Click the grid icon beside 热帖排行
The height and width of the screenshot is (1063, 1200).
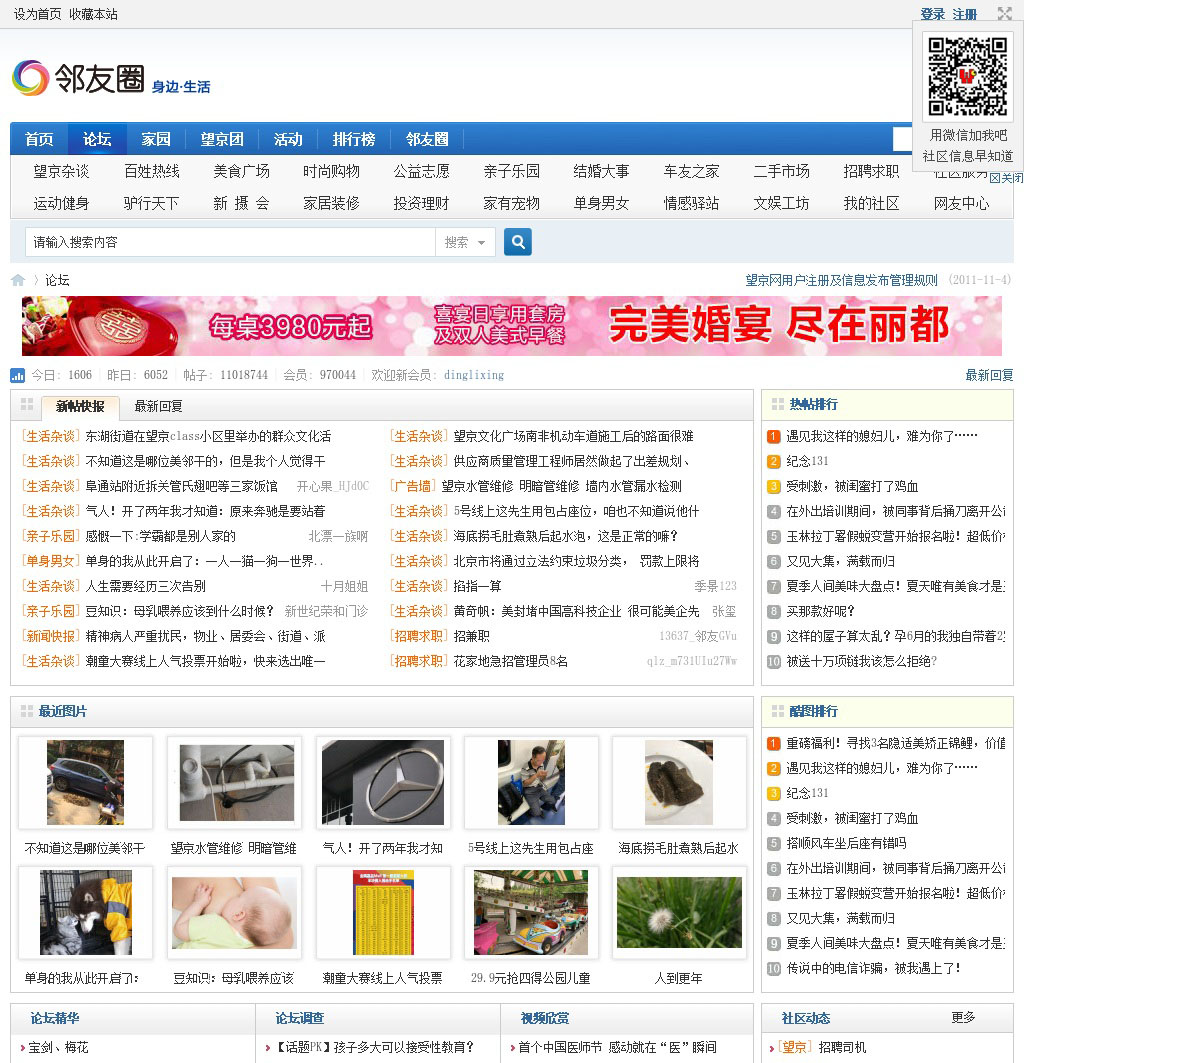pos(777,404)
